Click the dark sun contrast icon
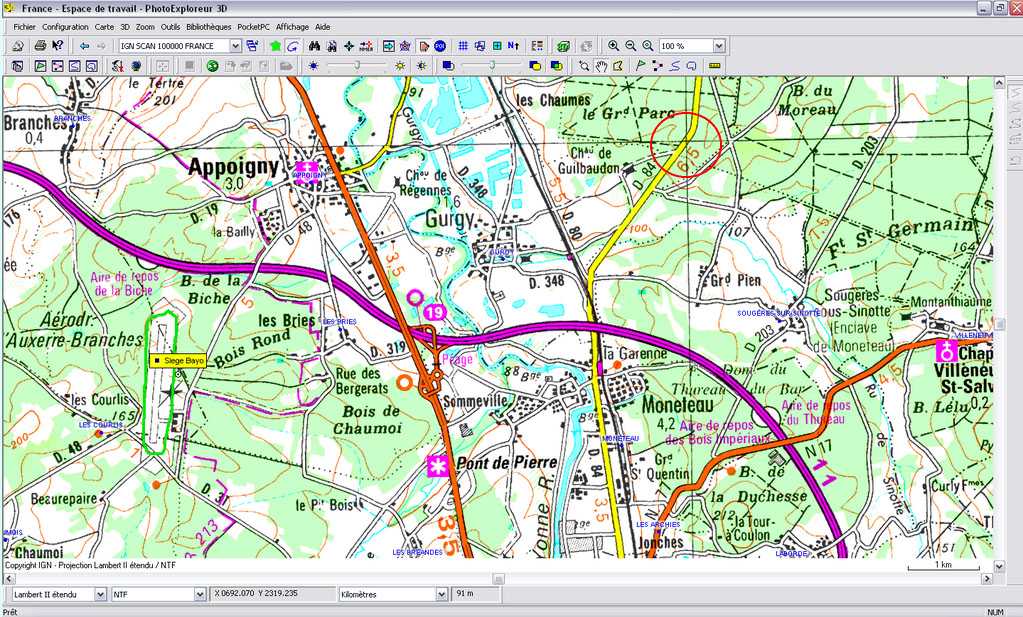Screen dimensions: 1023x617 click(421, 65)
